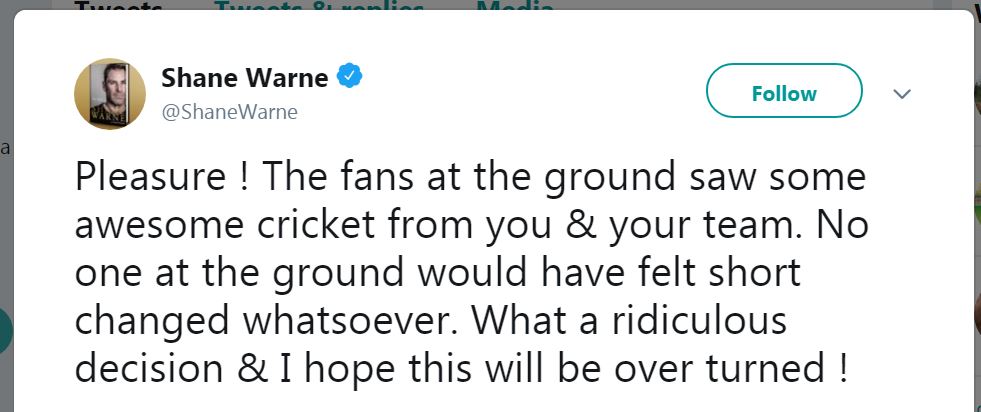Select the green avatar on the right edge

click(977, 205)
